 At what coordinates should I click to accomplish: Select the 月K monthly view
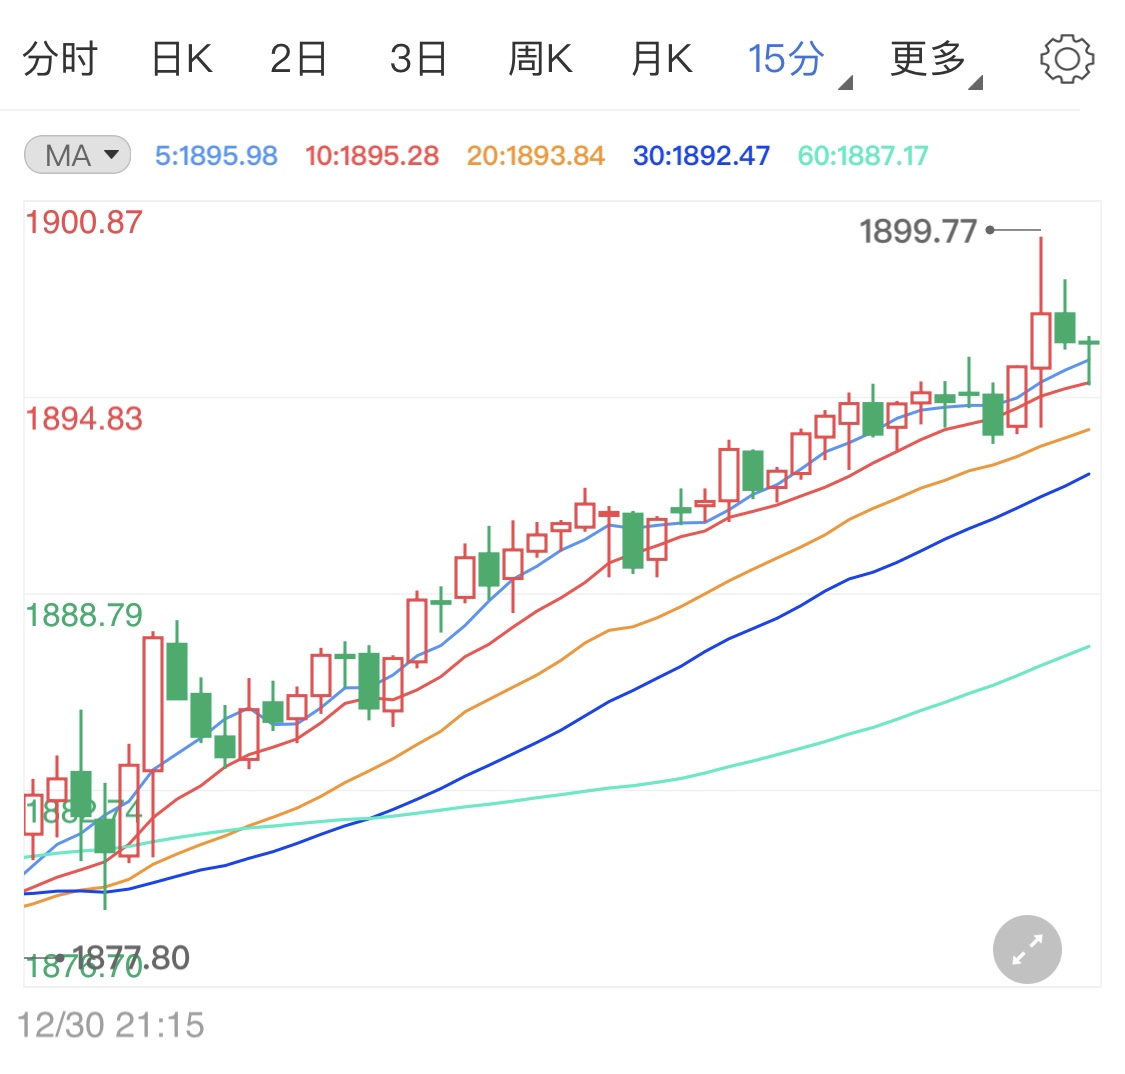pyautogui.click(x=660, y=57)
